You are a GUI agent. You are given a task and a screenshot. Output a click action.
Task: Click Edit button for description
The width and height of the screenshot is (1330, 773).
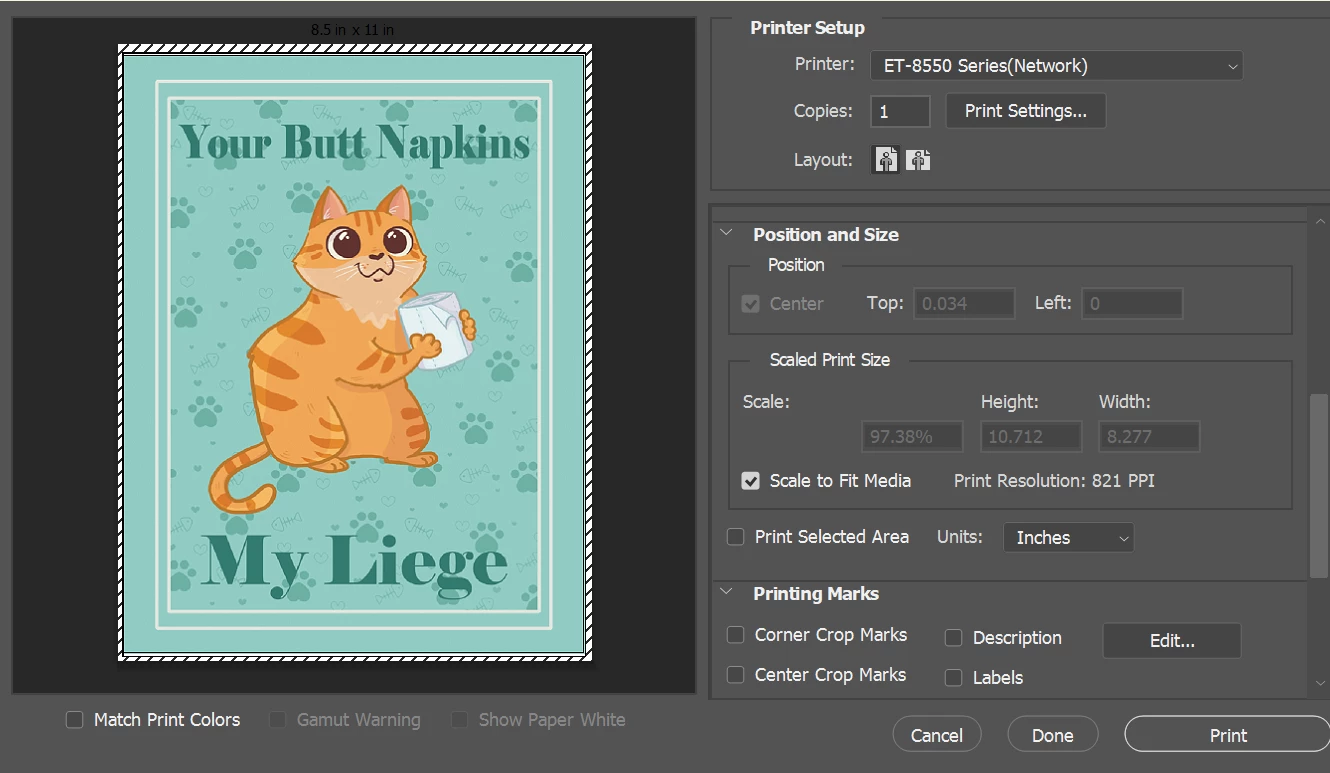pos(1172,641)
